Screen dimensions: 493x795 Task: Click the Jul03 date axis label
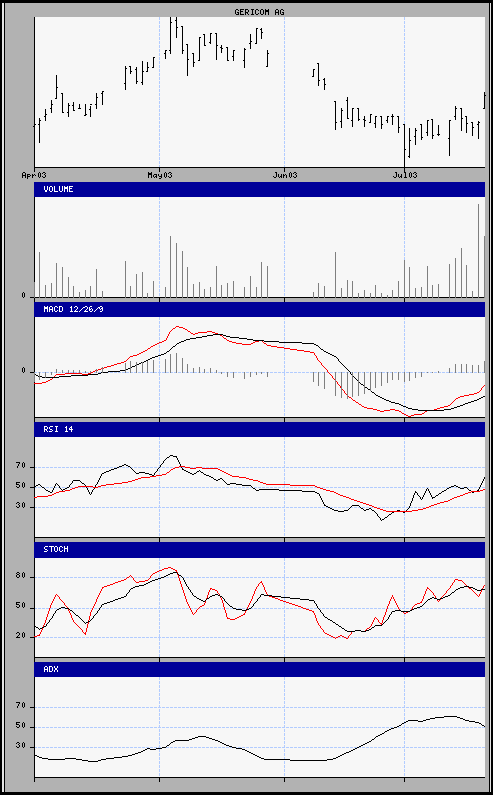tap(405, 175)
